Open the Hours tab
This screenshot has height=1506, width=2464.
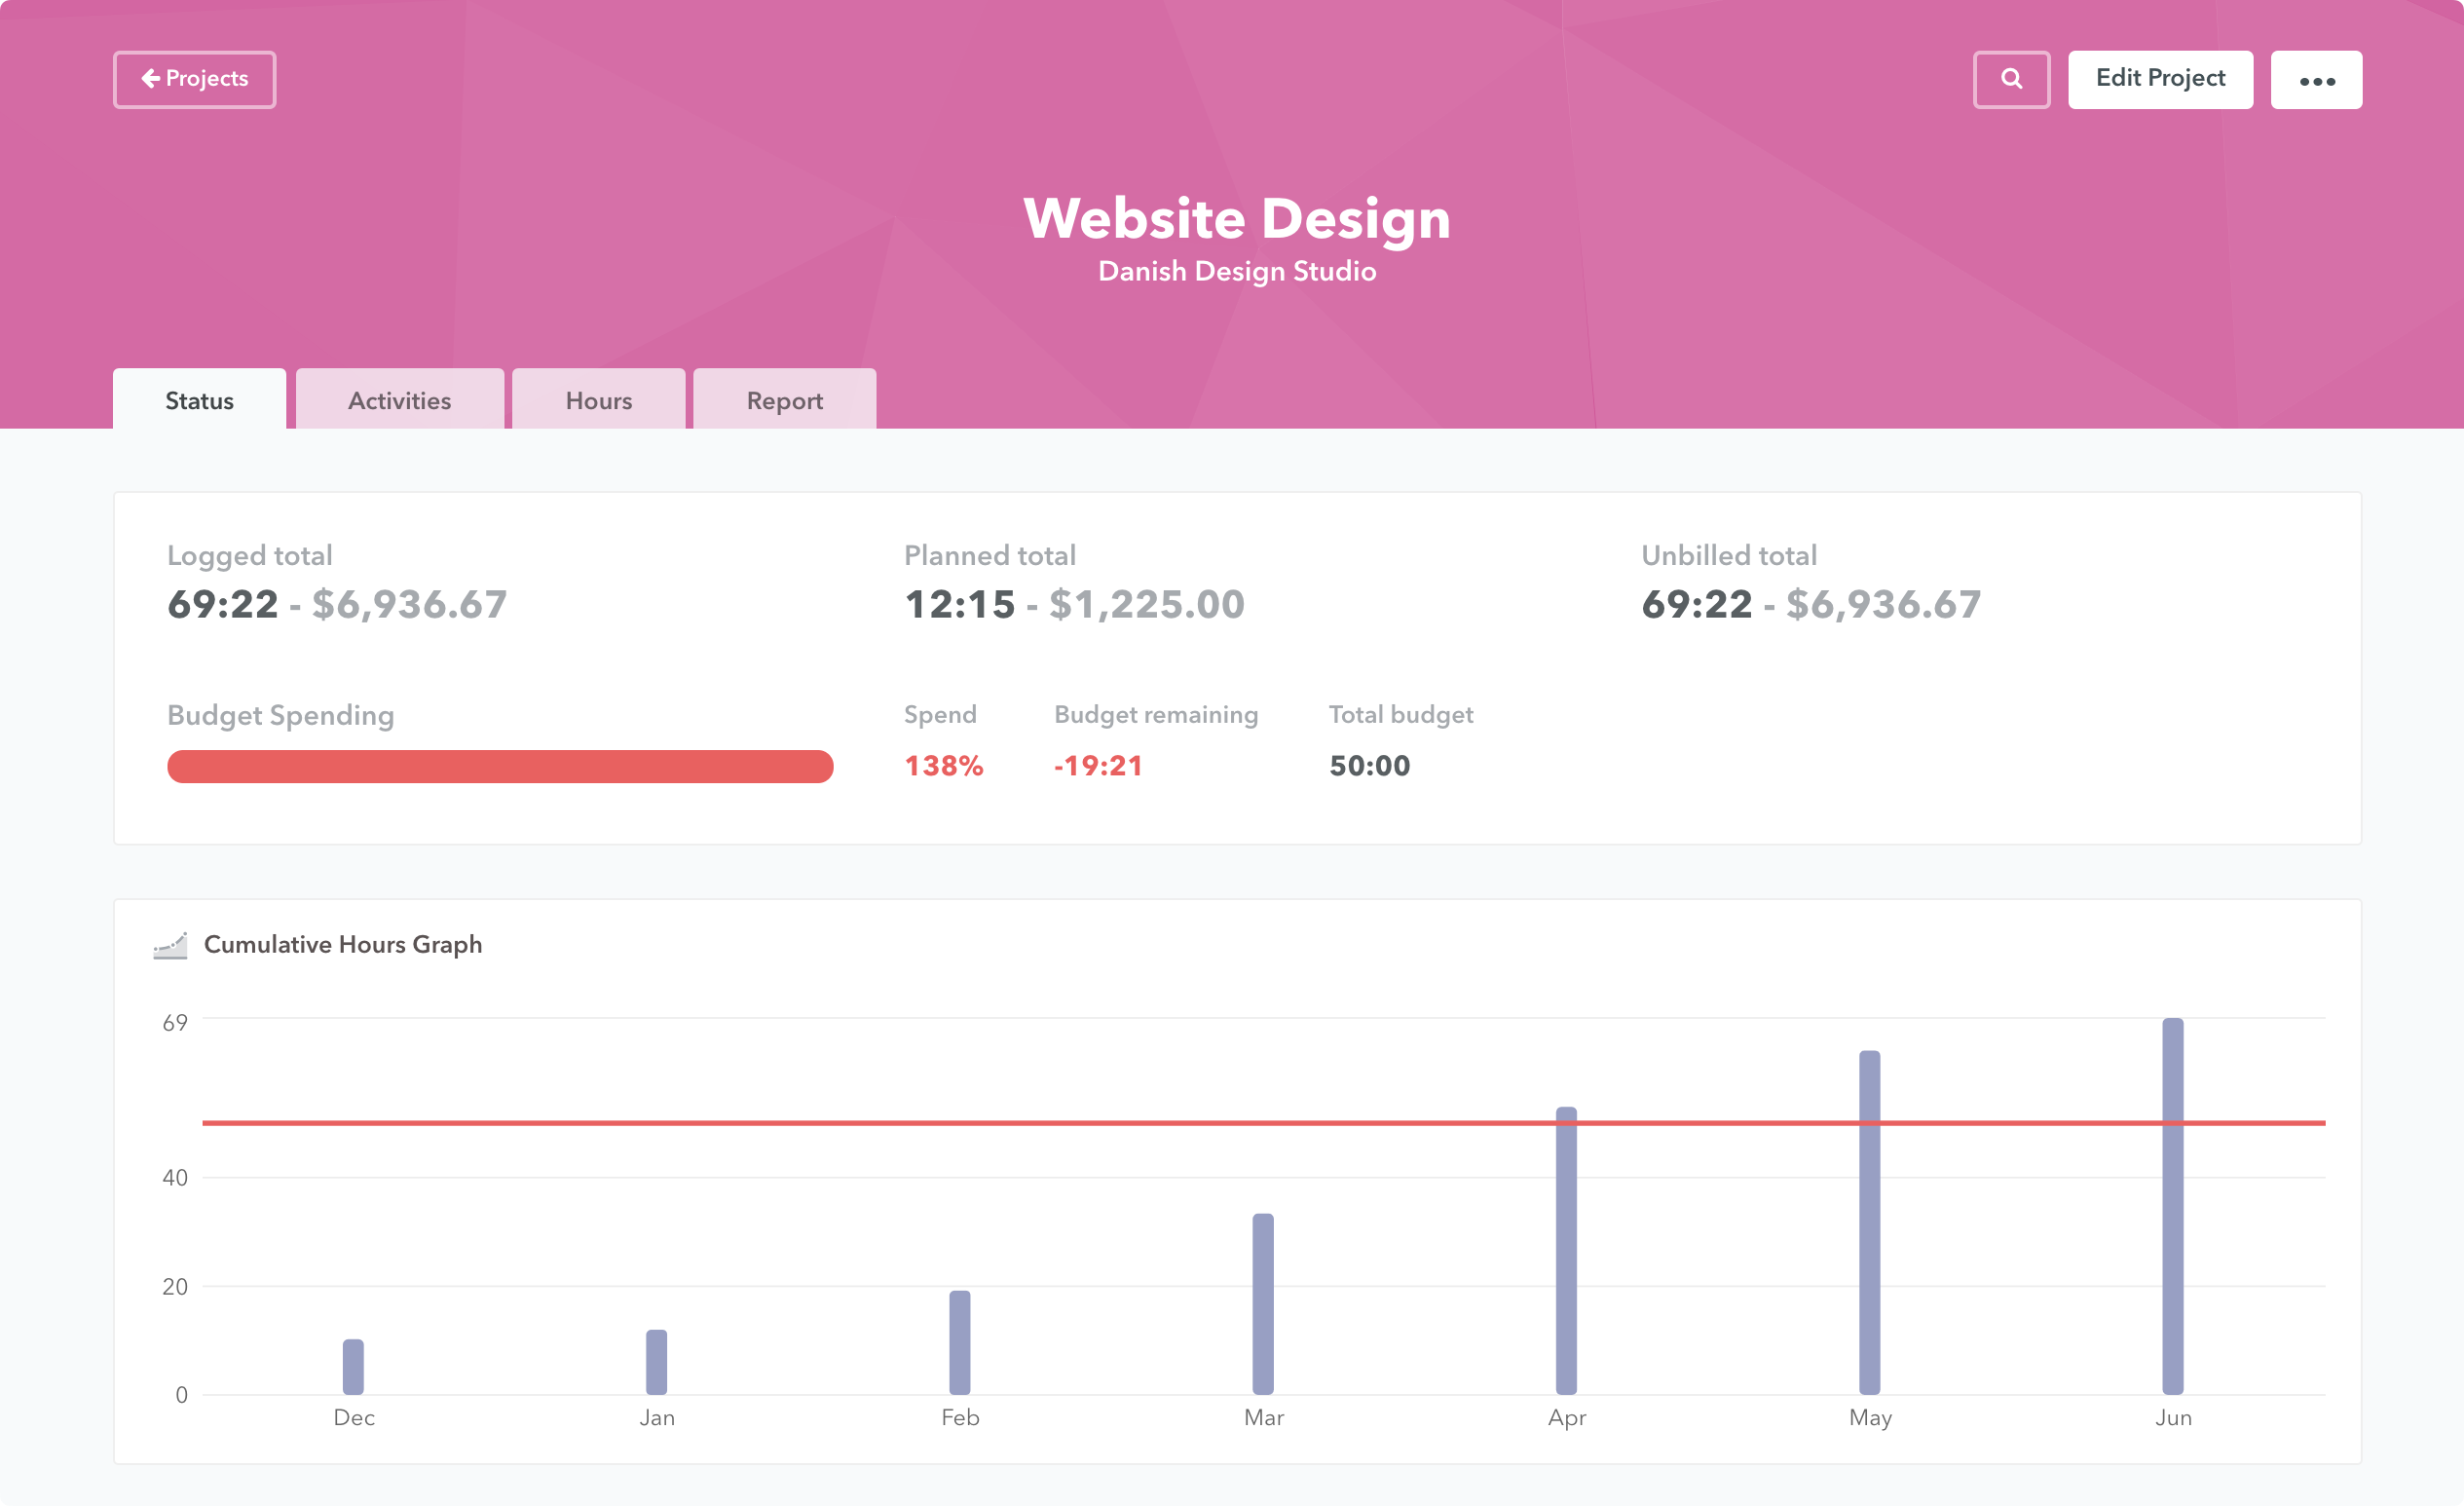pos(598,399)
